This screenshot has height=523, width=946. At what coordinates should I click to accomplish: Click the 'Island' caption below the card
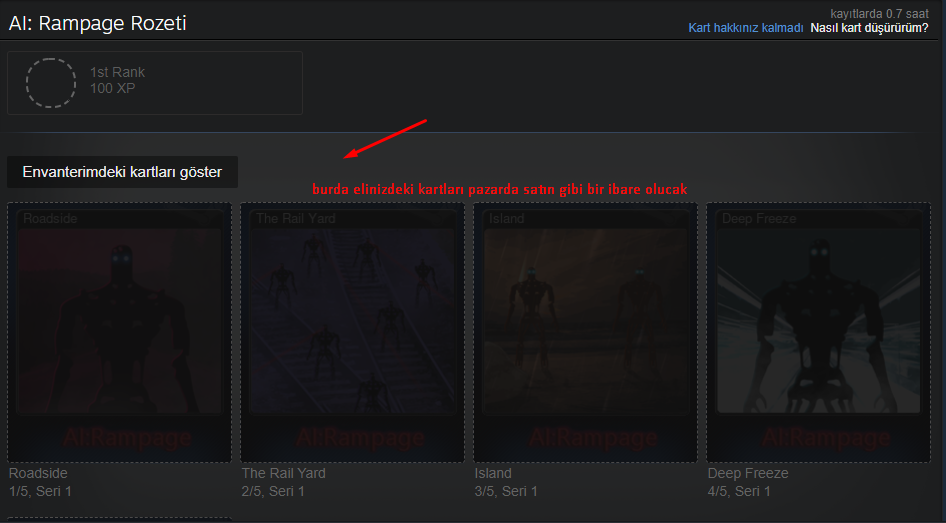(493, 473)
